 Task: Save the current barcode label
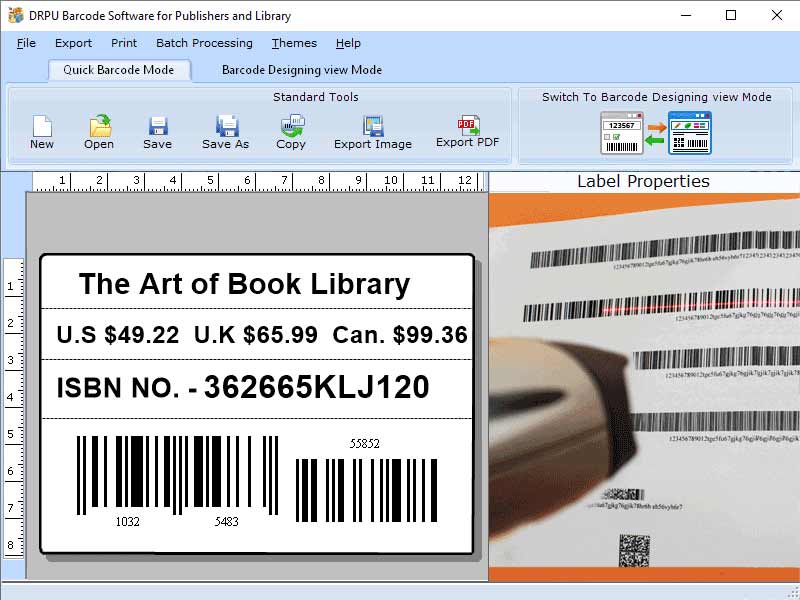(157, 131)
